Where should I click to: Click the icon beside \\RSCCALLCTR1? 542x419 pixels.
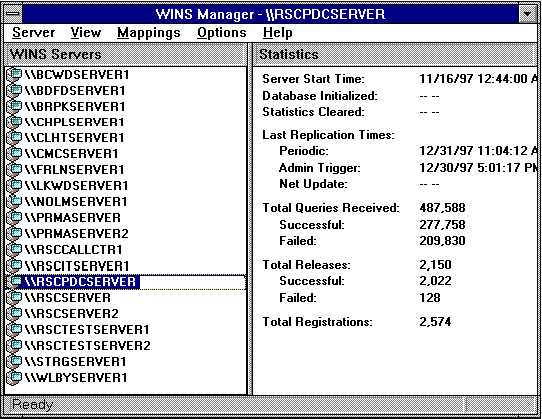15,249
